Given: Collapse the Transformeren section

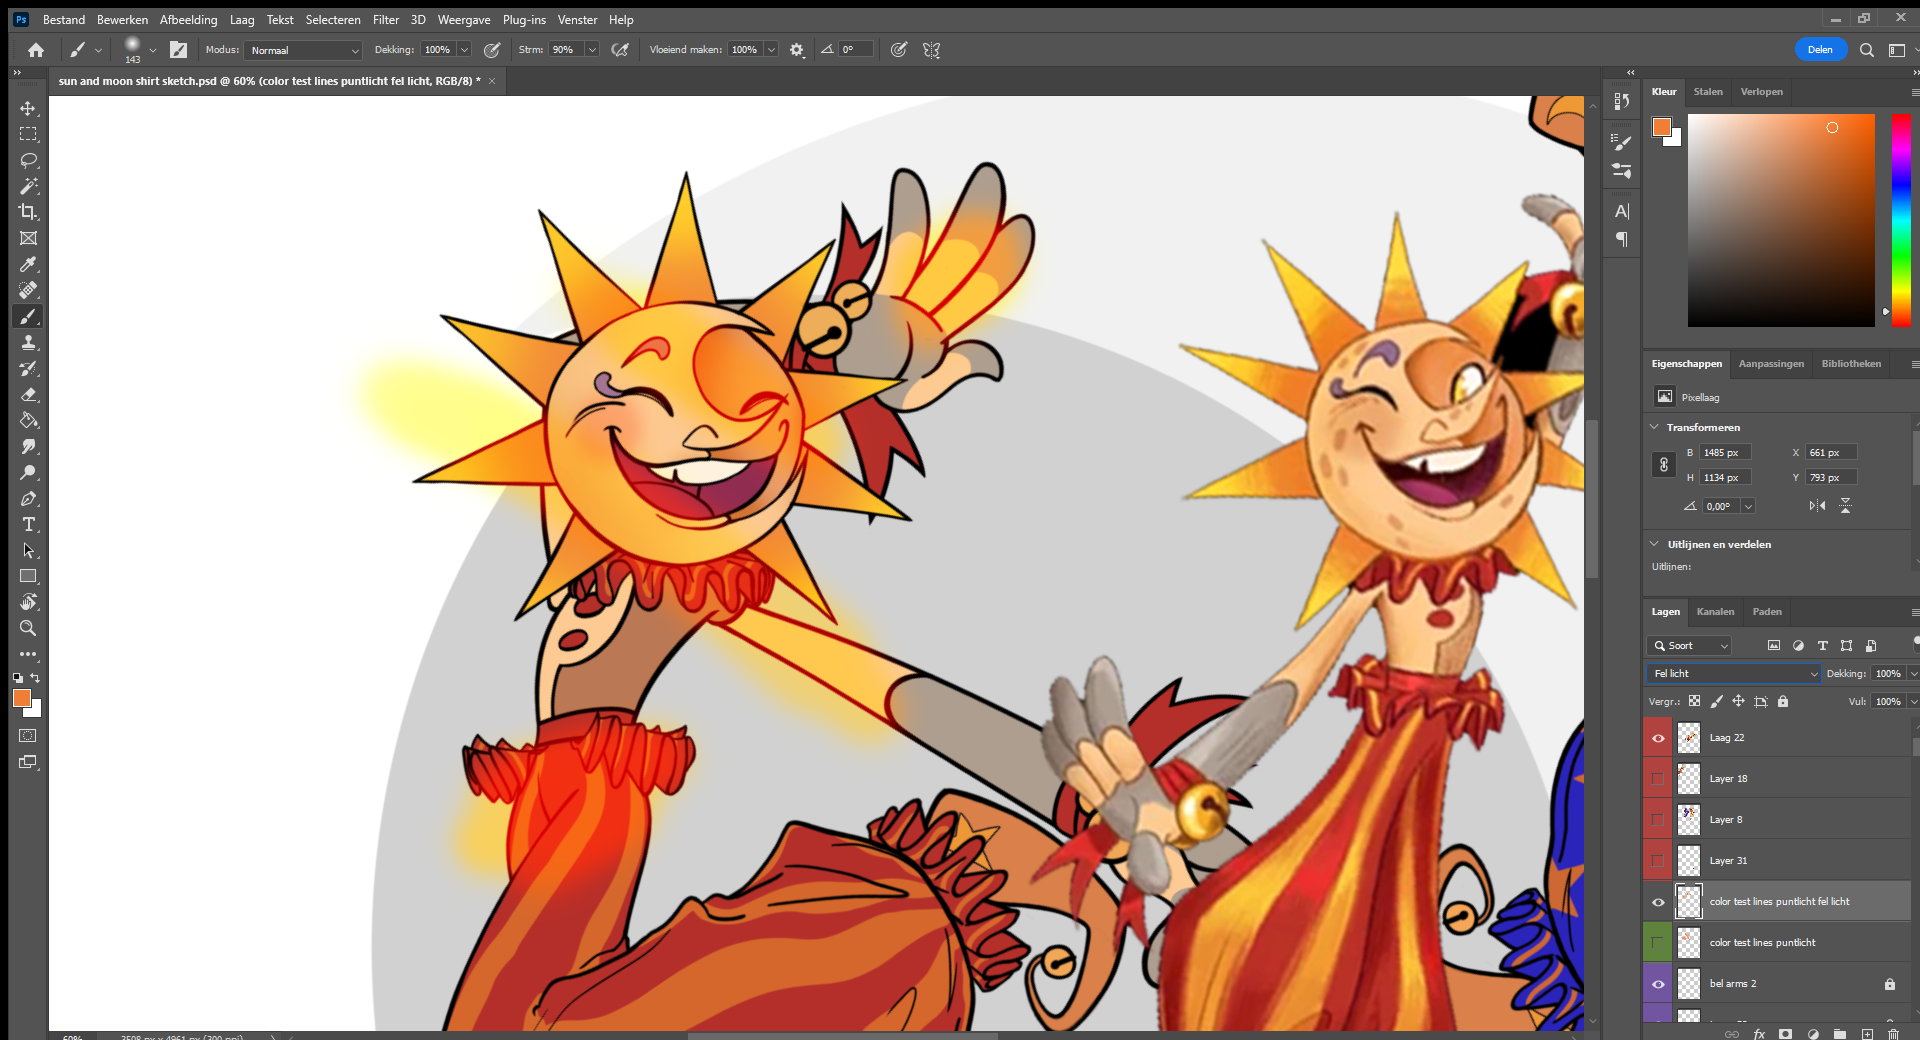Looking at the screenshot, I should tap(1654, 427).
